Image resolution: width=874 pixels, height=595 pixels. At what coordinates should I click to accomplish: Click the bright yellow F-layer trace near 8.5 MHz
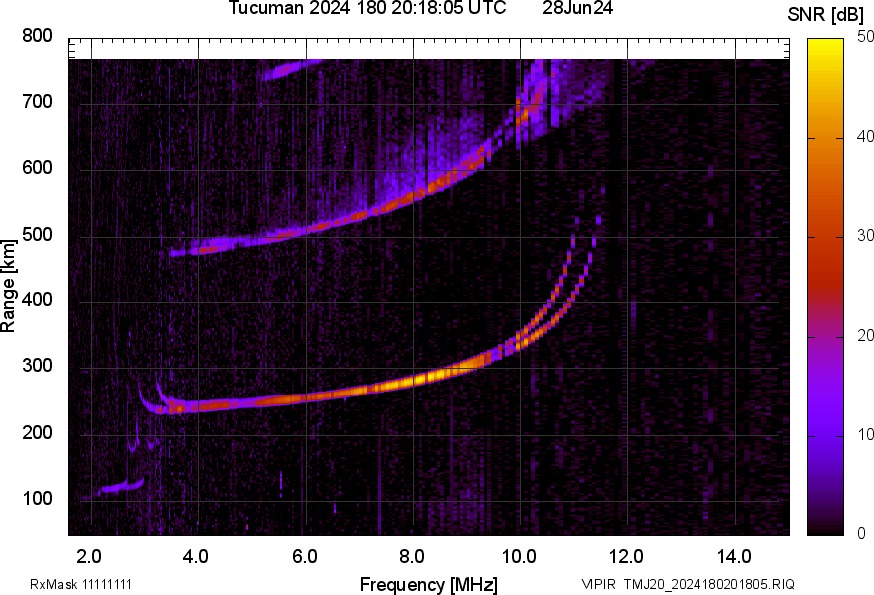pyautogui.click(x=440, y=375)
